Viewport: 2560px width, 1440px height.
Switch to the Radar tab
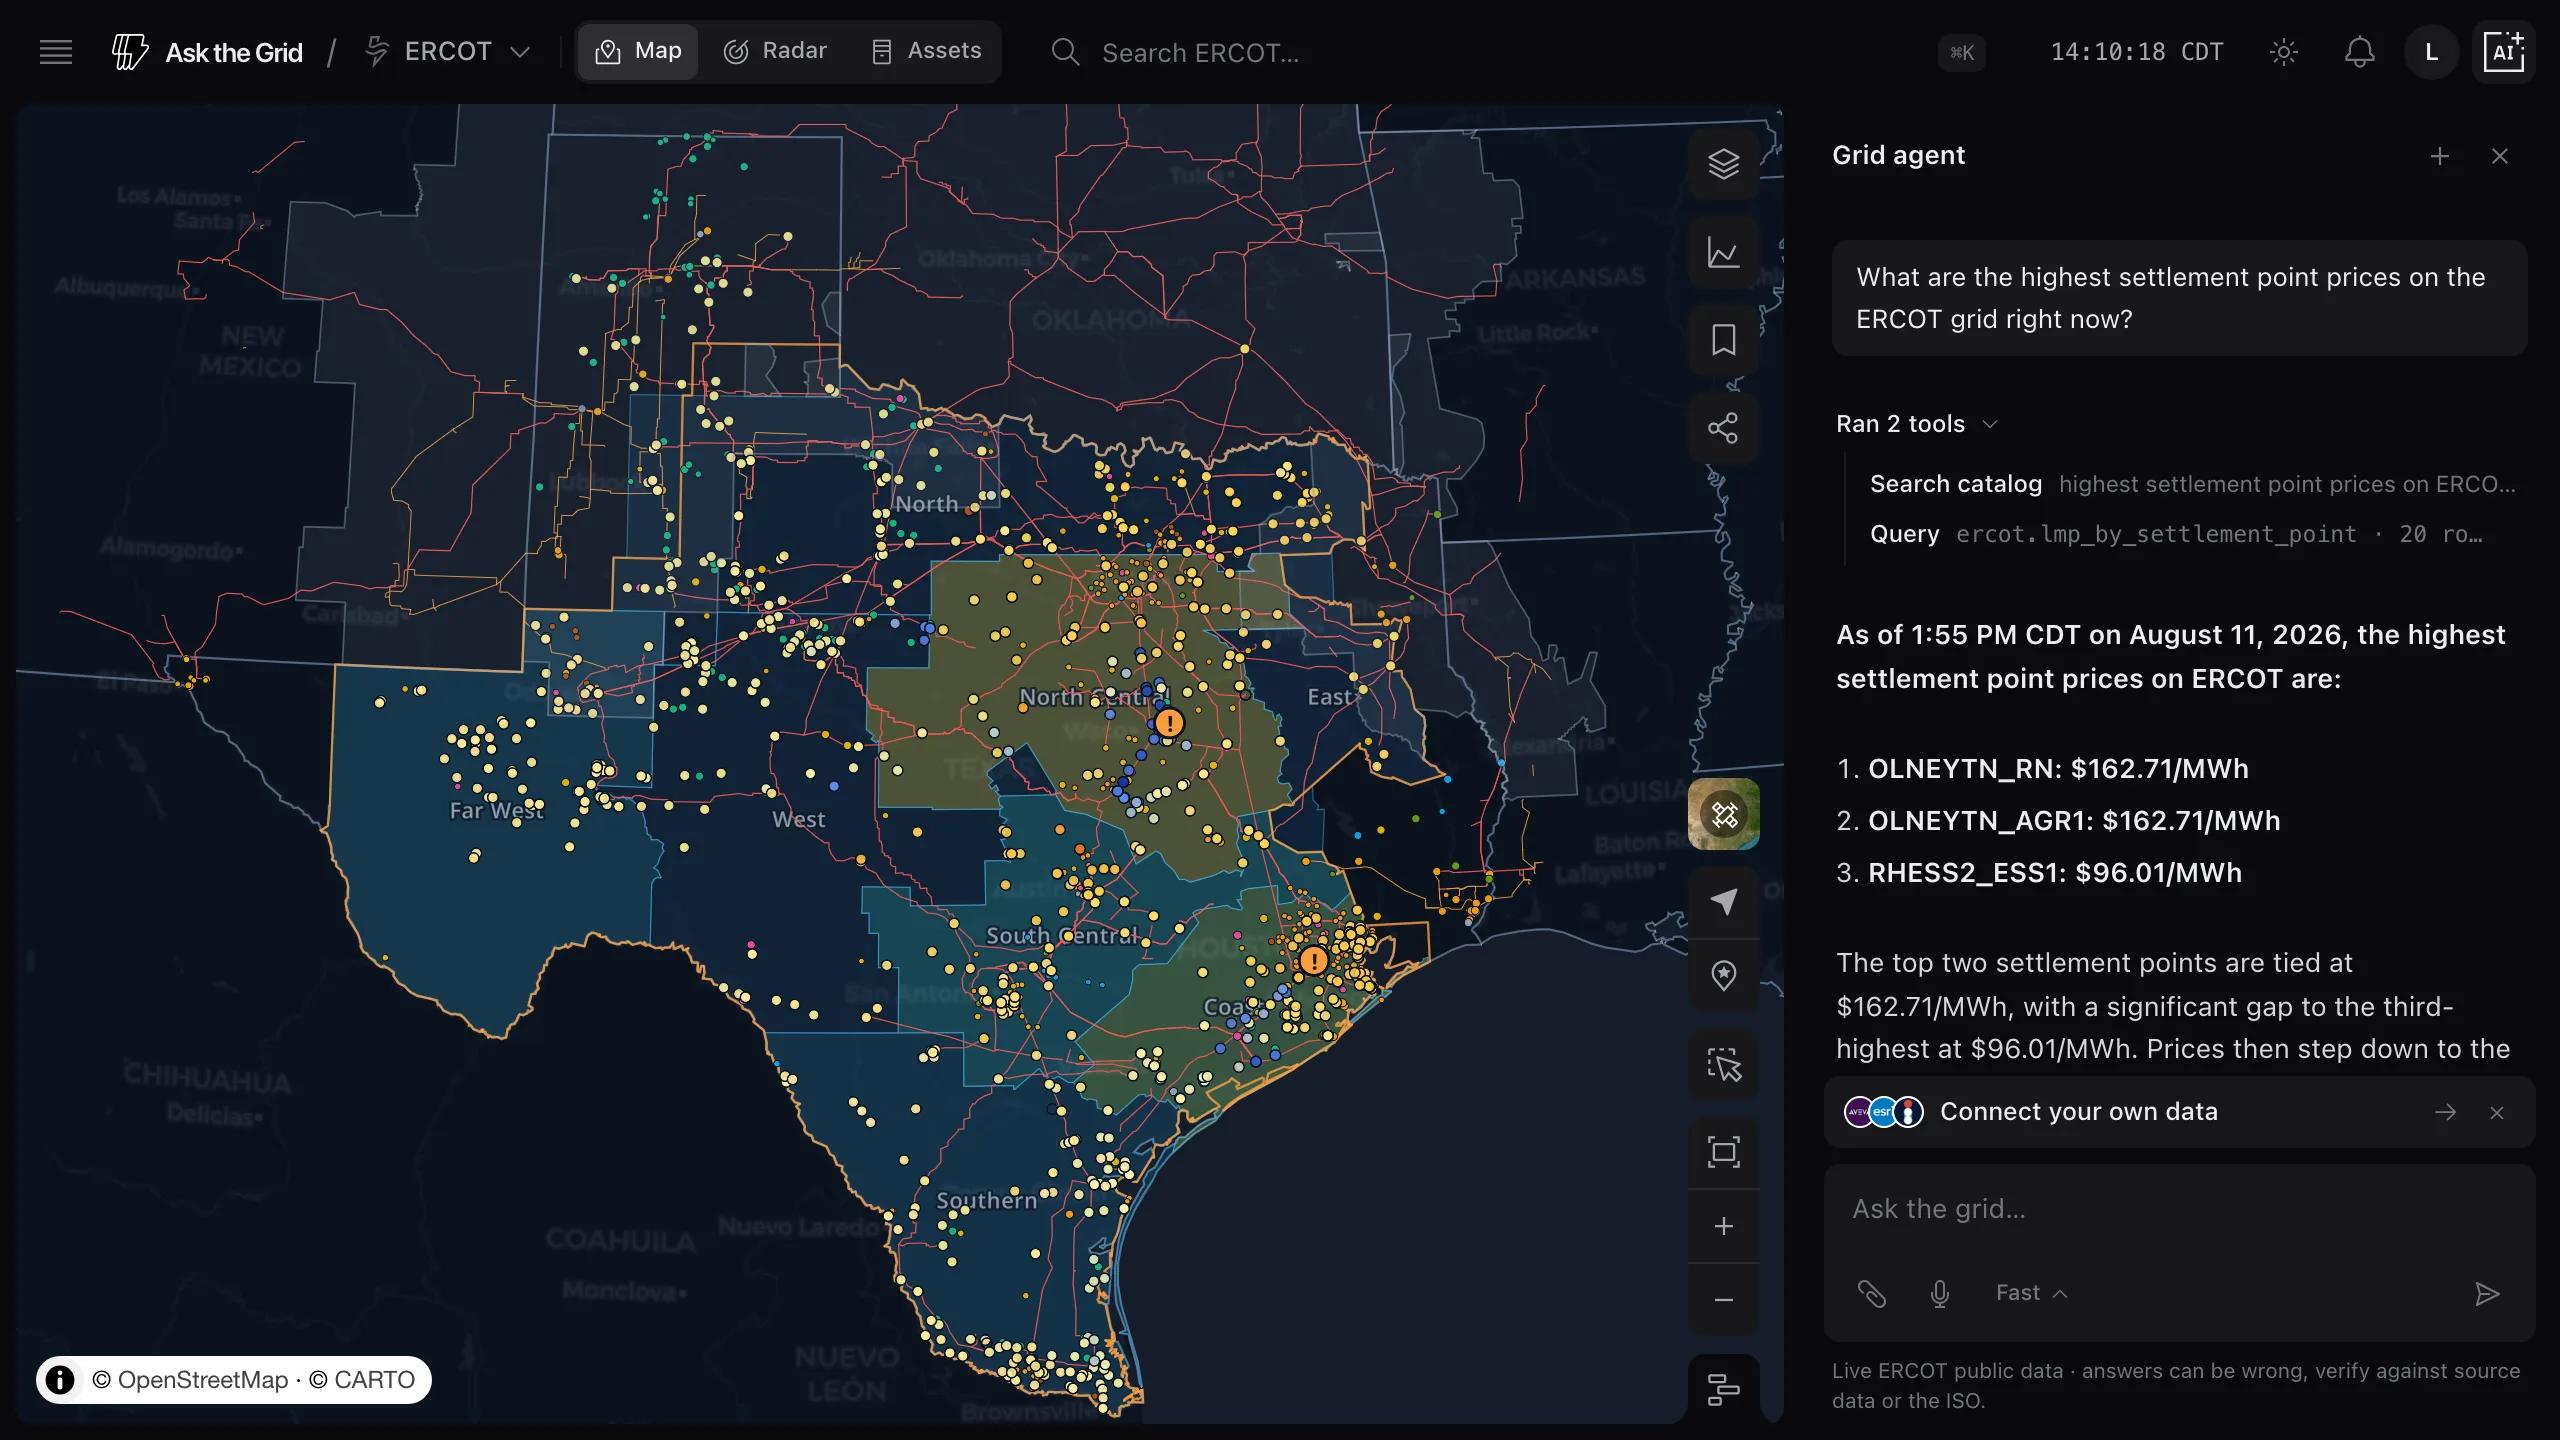point(775,51)
